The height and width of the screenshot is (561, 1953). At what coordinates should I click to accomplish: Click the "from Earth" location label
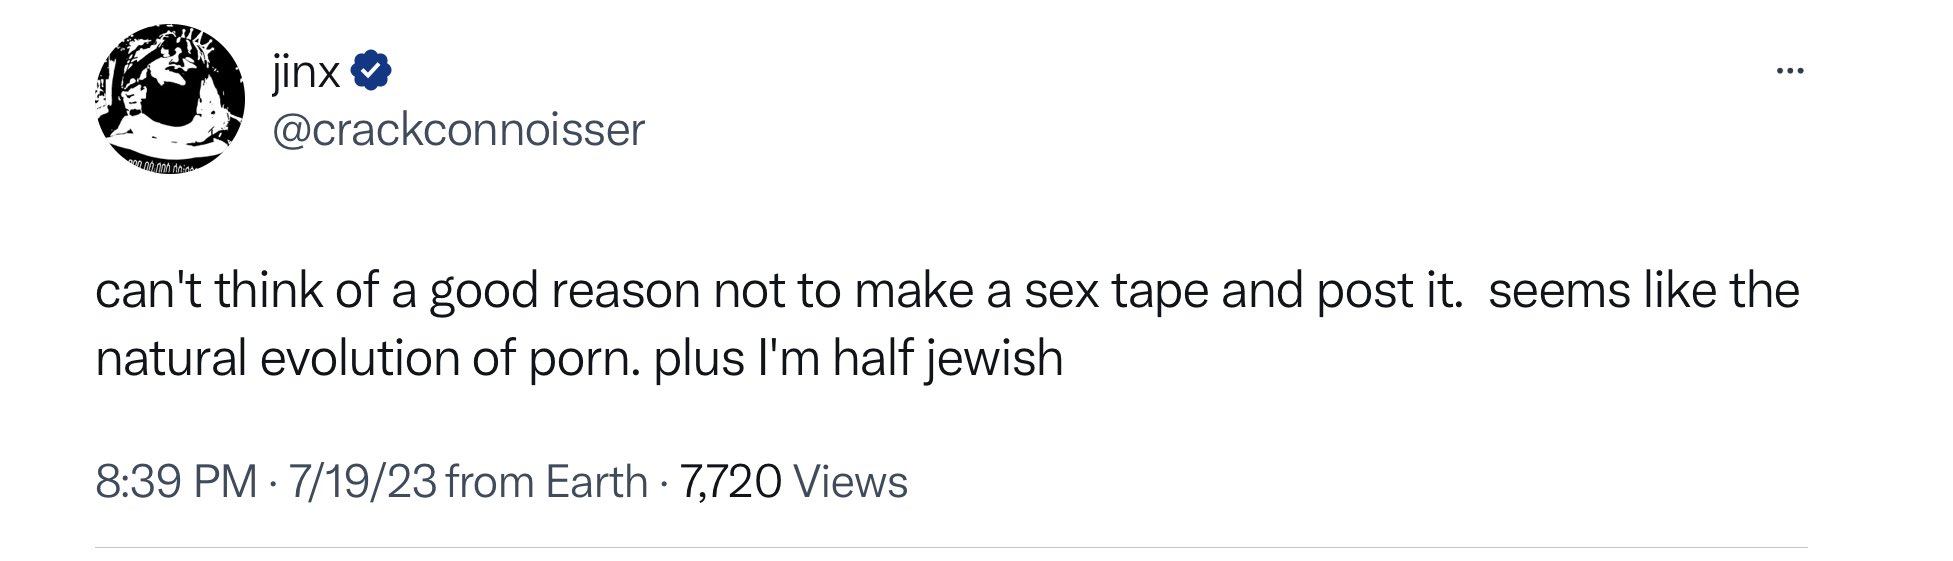pyautogui.click(x=547, y=482)
